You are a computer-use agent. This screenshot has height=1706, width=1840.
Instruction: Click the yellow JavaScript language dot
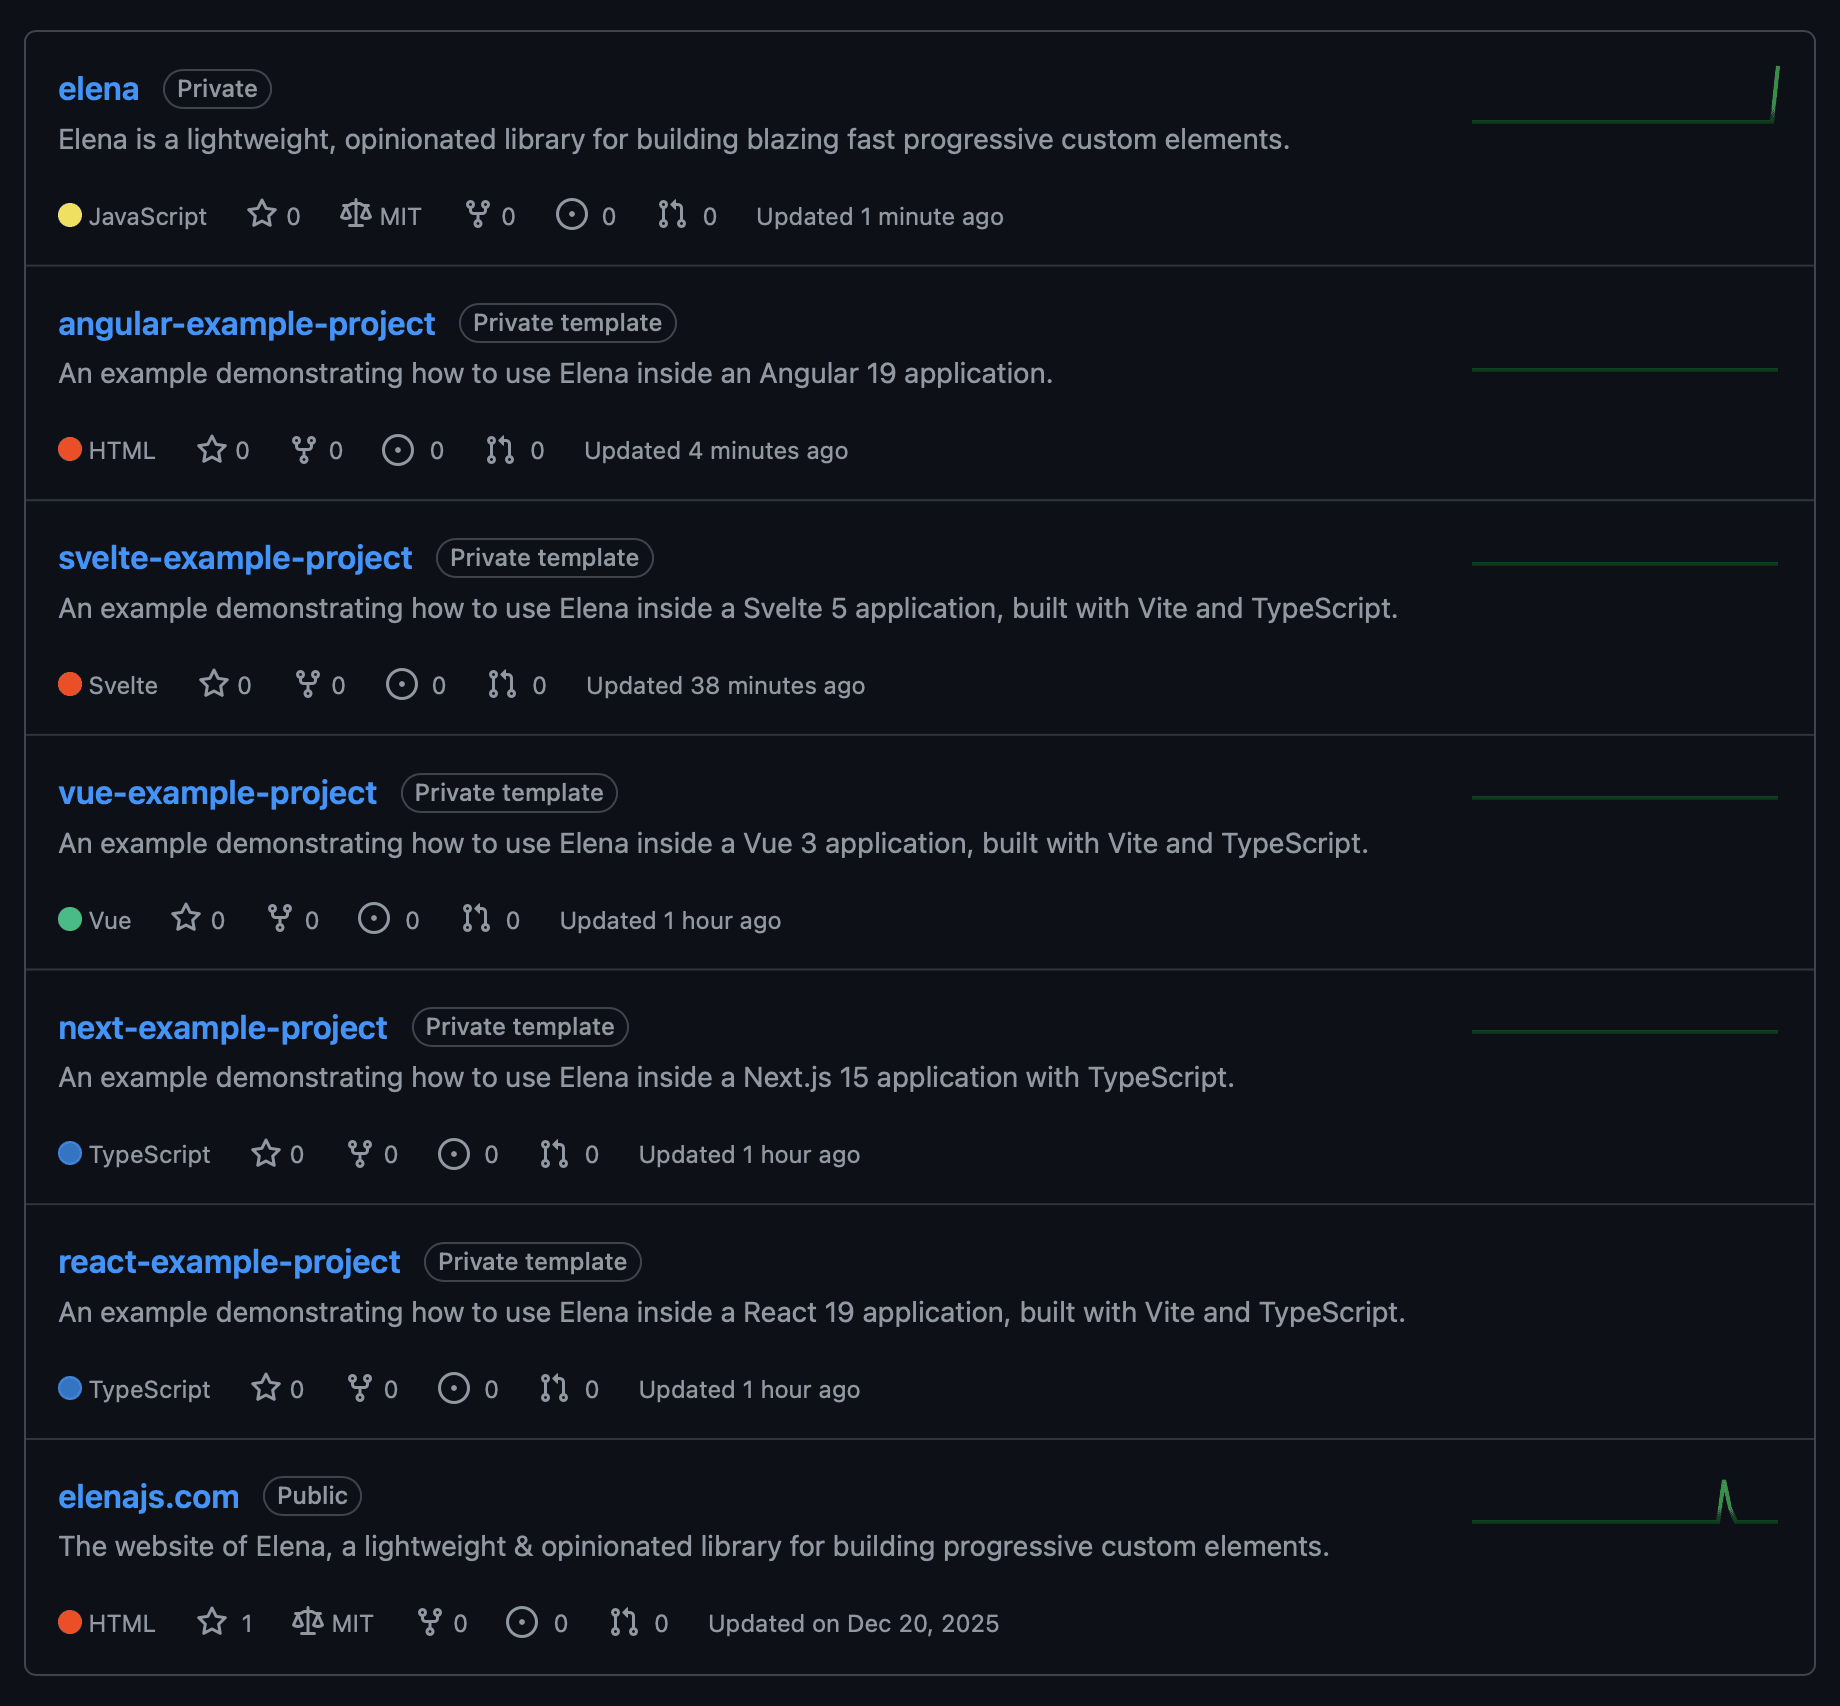[x=70, y=215]
